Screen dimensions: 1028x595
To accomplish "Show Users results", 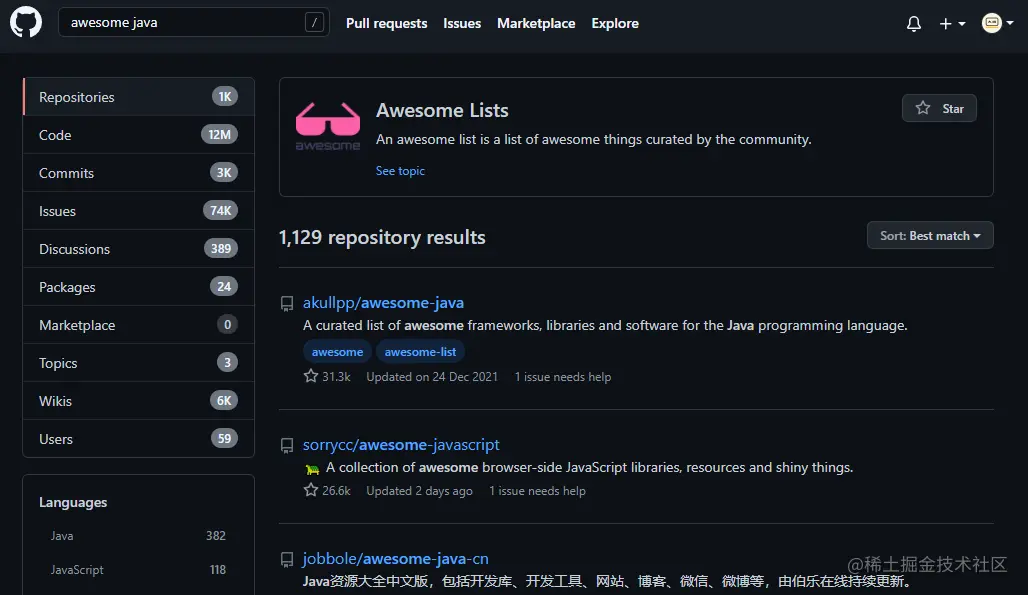I will 139,439.
